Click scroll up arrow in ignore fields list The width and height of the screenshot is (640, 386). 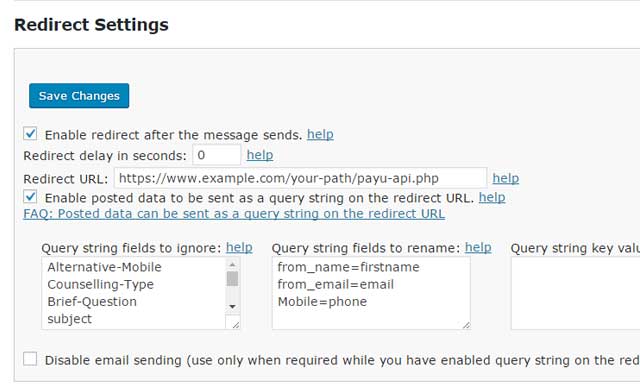233,264
